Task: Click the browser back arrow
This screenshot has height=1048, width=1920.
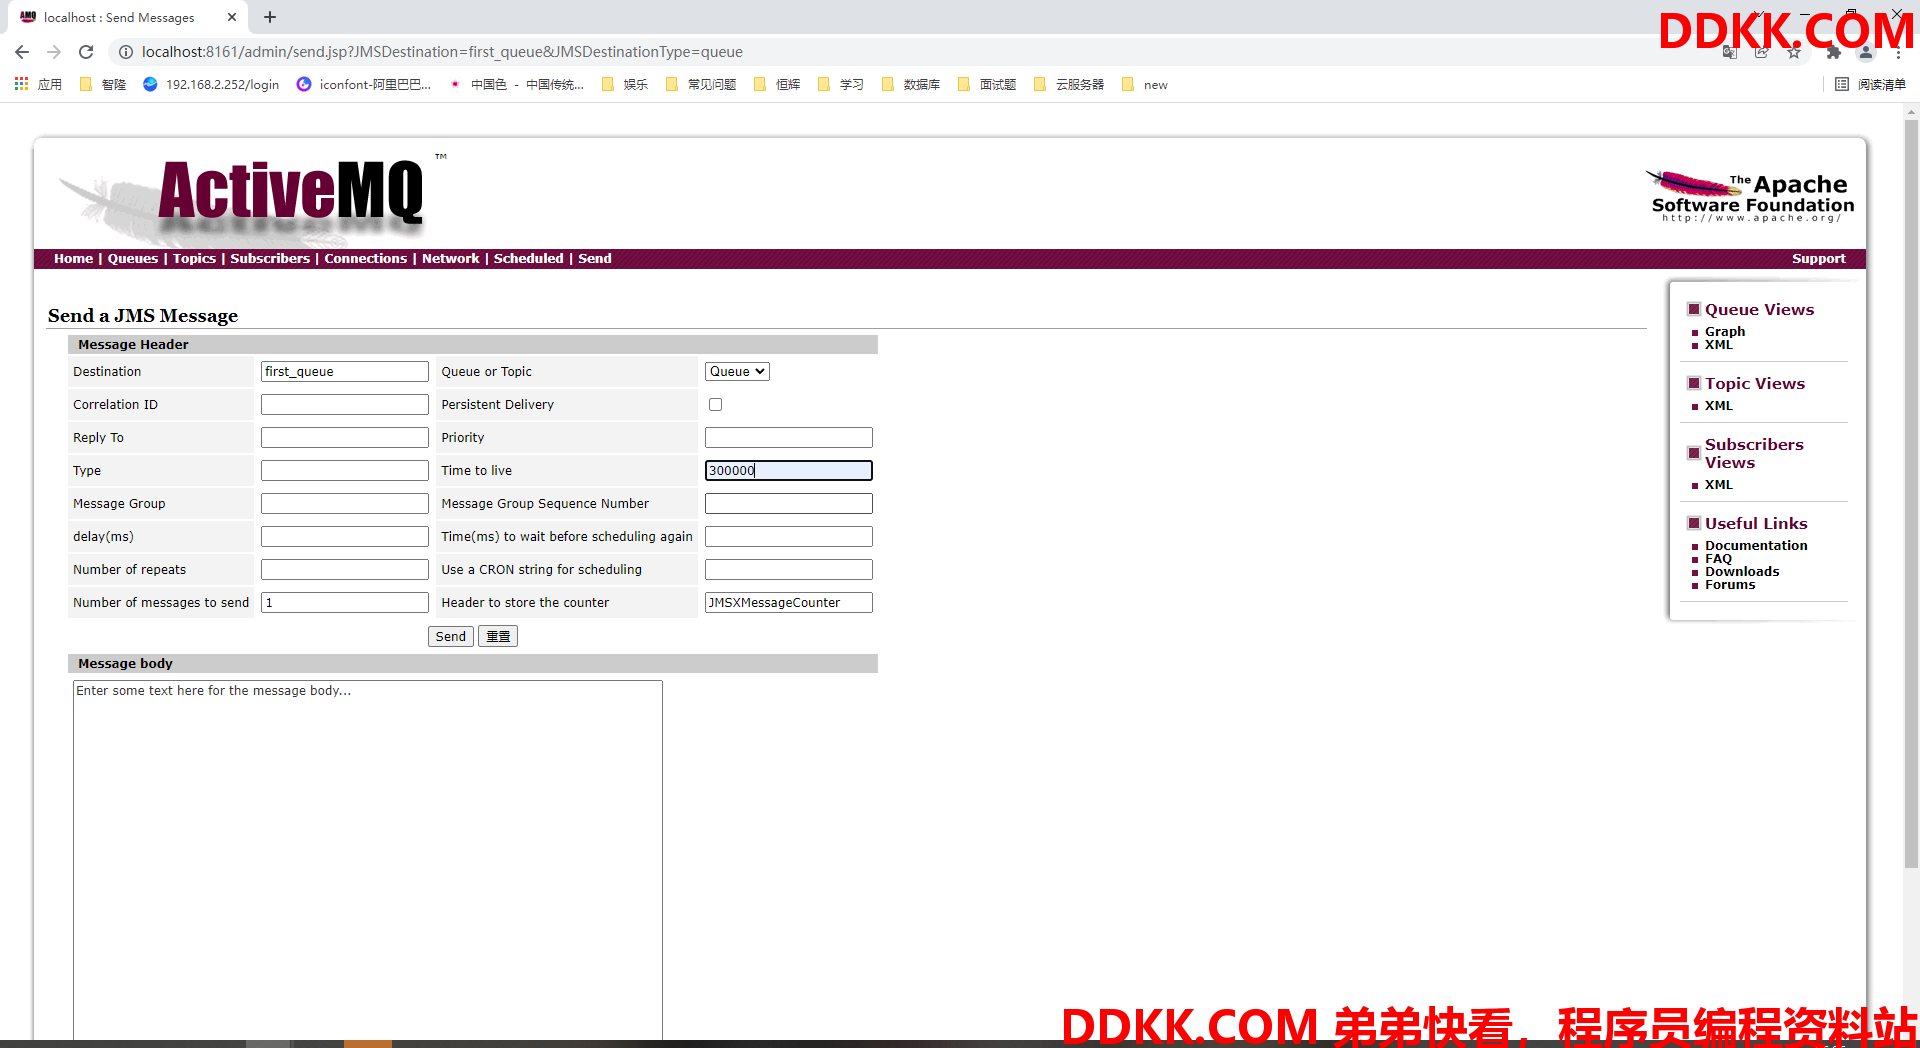Action: tap(22, 52)
